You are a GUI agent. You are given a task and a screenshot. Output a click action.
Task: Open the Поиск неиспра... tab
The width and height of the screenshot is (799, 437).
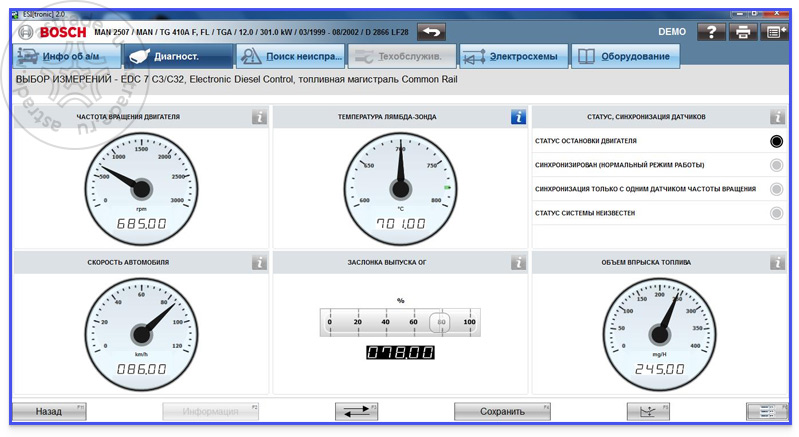click(x=290, y=56)
